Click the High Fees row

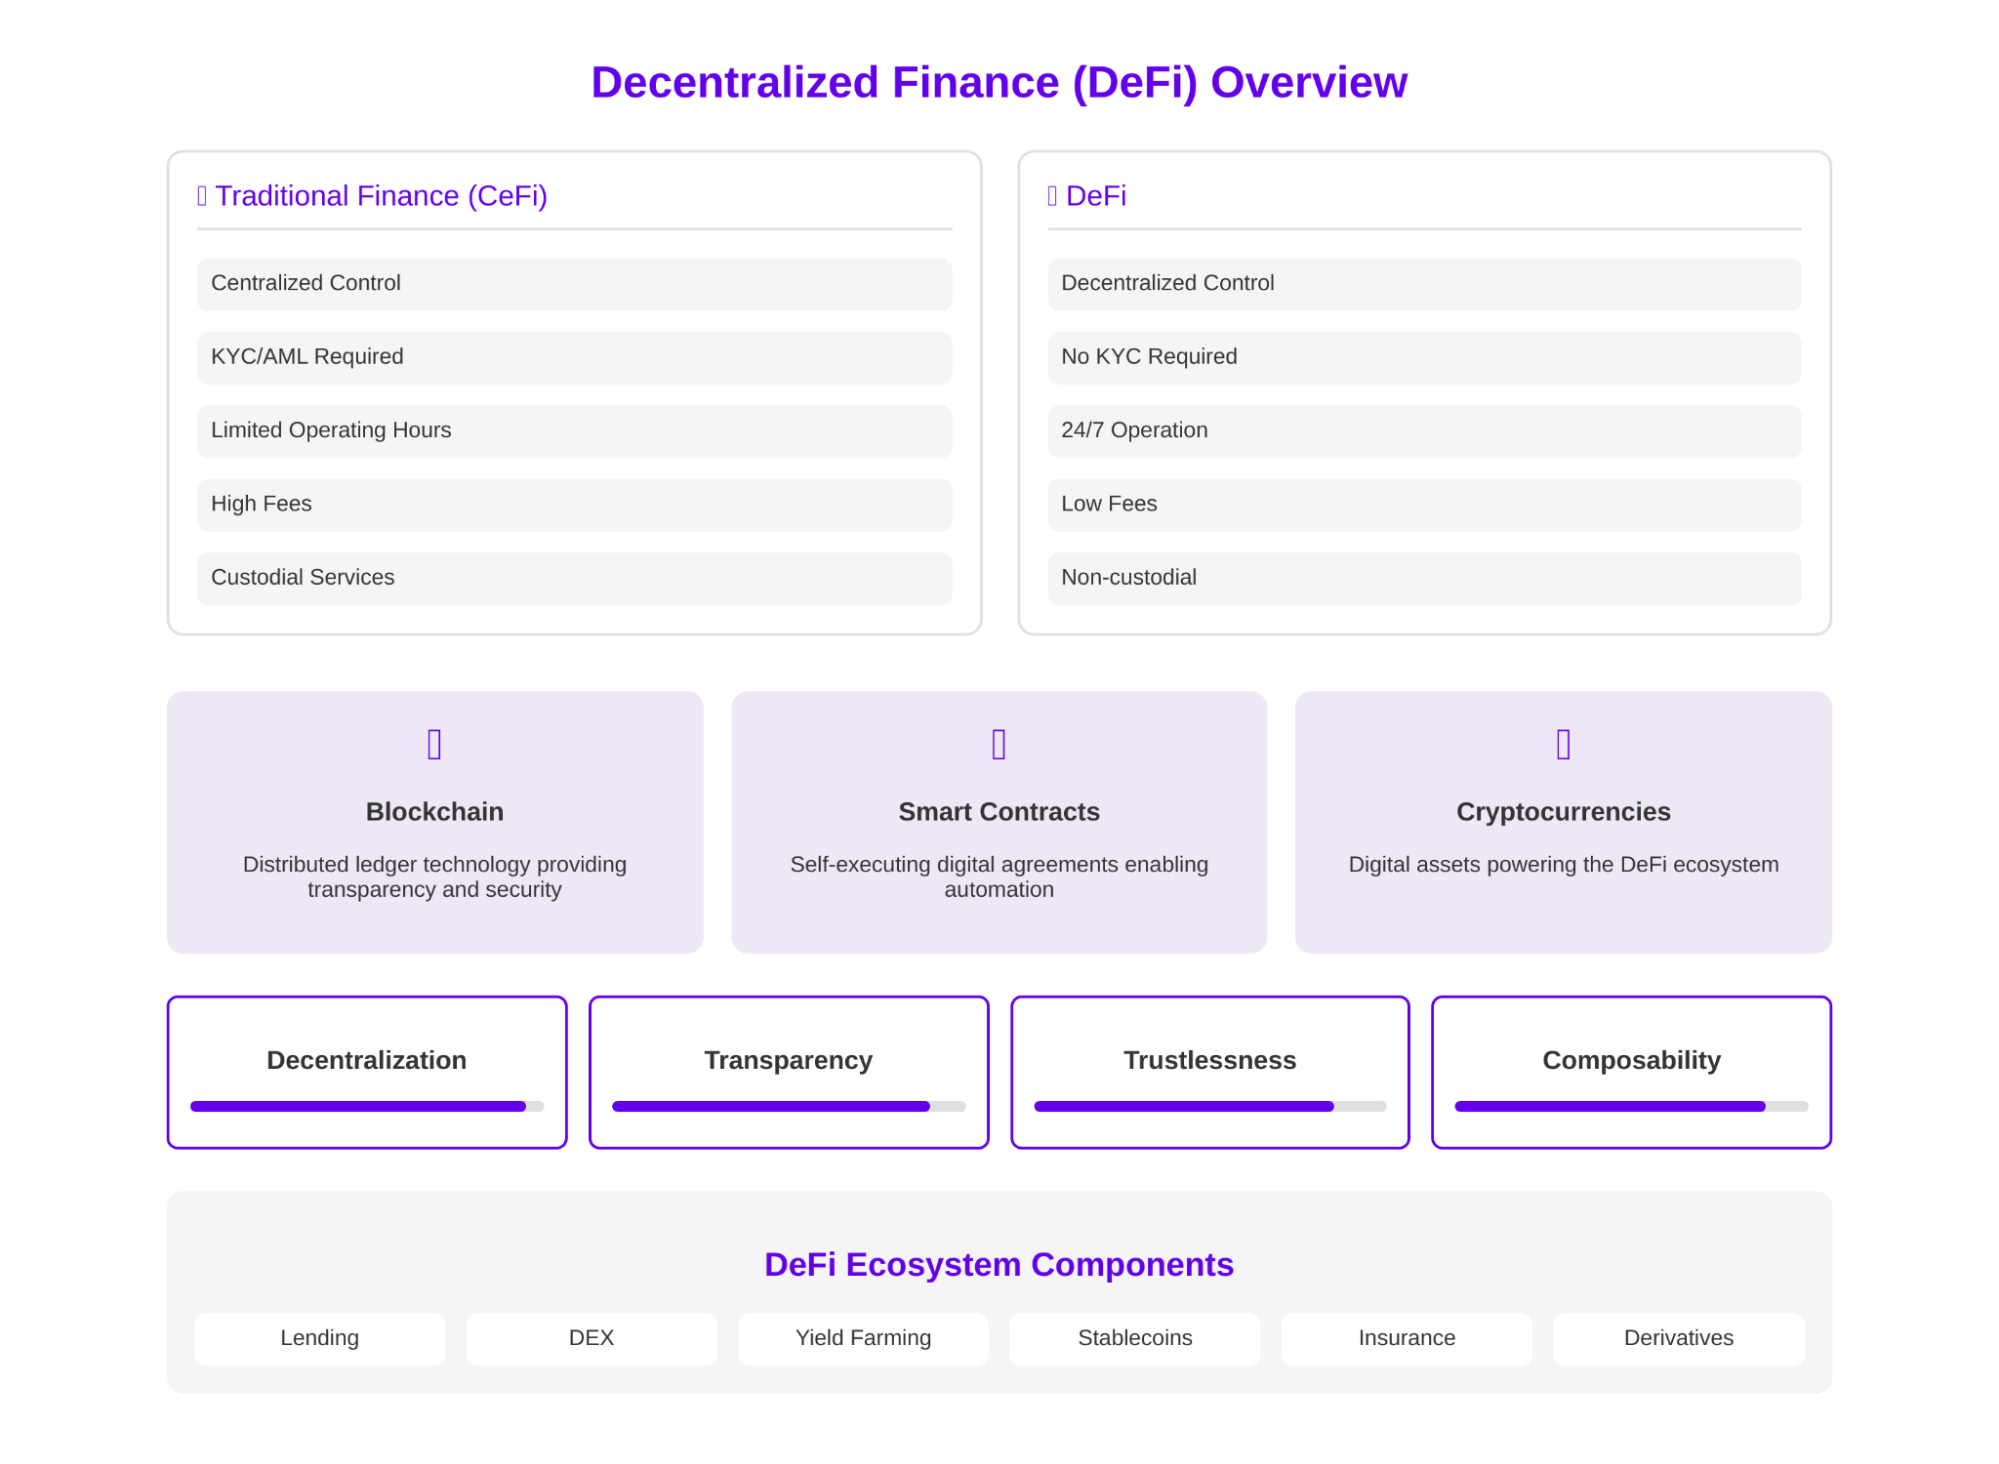click(574, 505)
